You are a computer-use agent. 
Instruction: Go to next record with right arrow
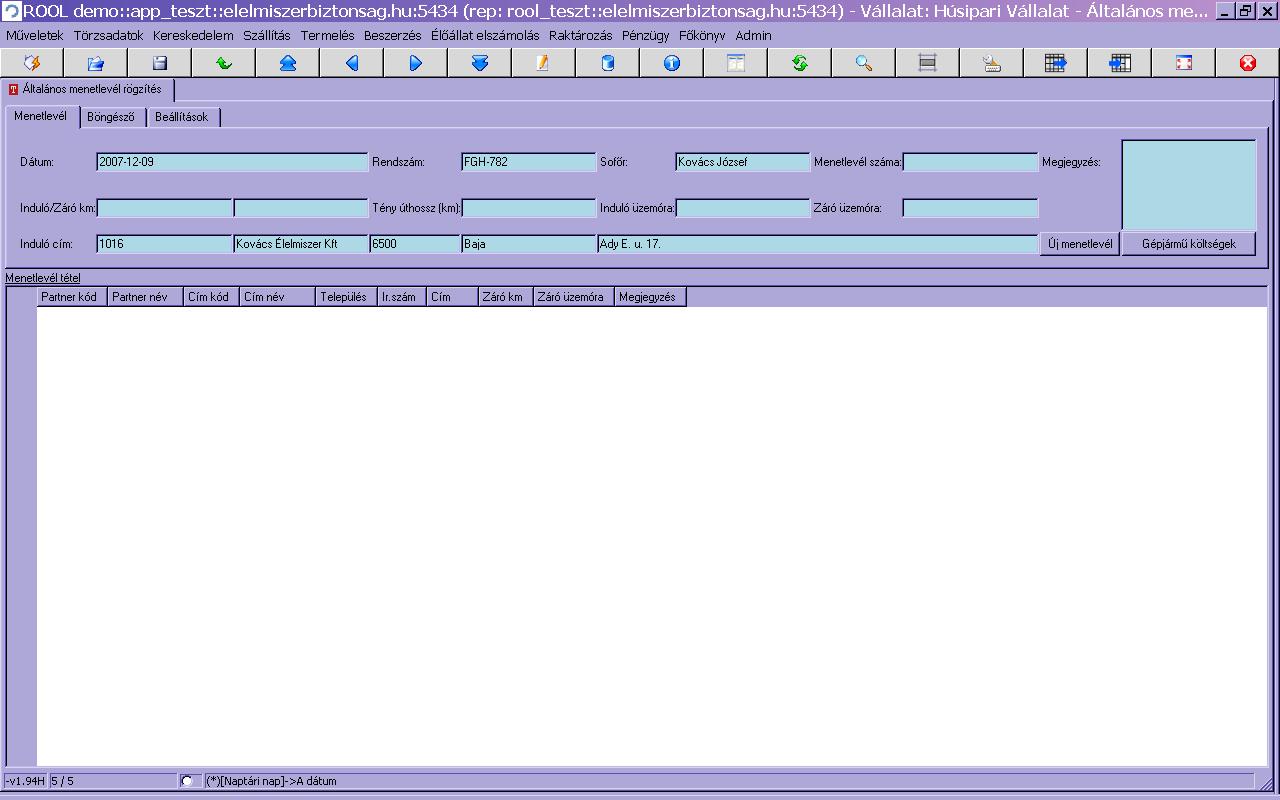click(x=416, y=63)
